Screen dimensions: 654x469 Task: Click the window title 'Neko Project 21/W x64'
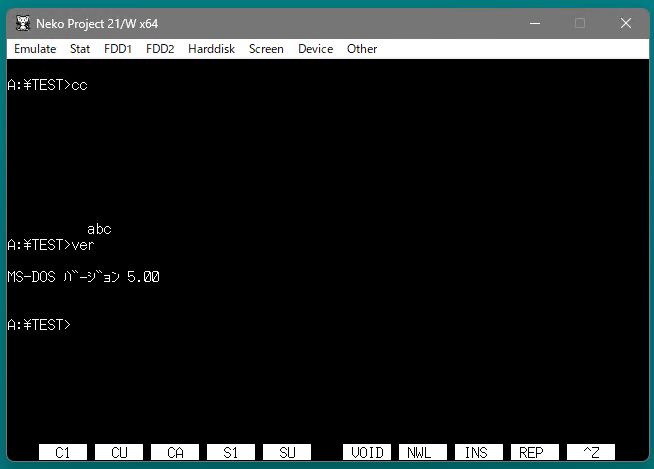click(x=97, y=24)
